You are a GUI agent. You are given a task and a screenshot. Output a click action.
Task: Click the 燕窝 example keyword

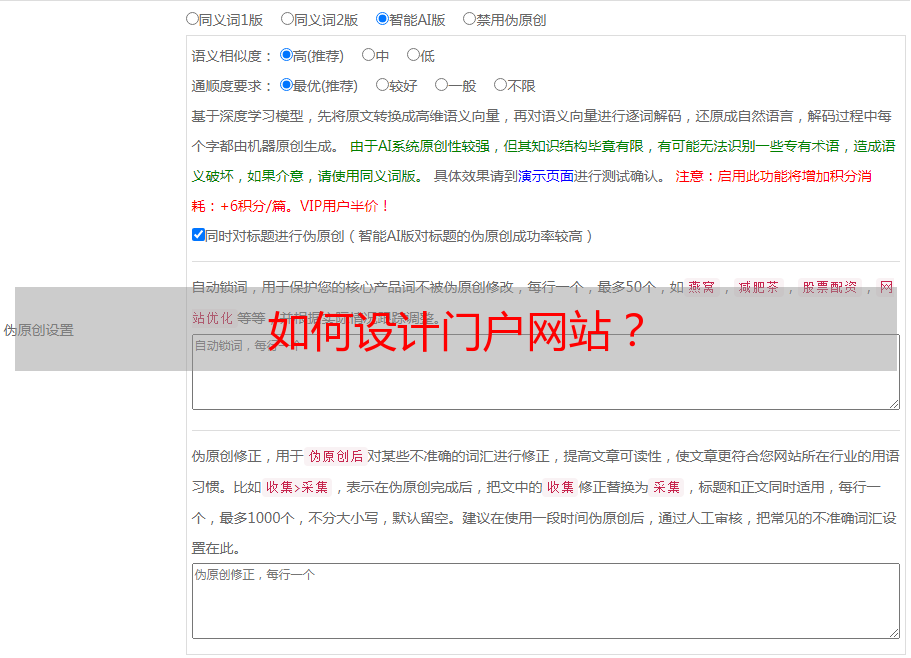click(x=701, y=287)
